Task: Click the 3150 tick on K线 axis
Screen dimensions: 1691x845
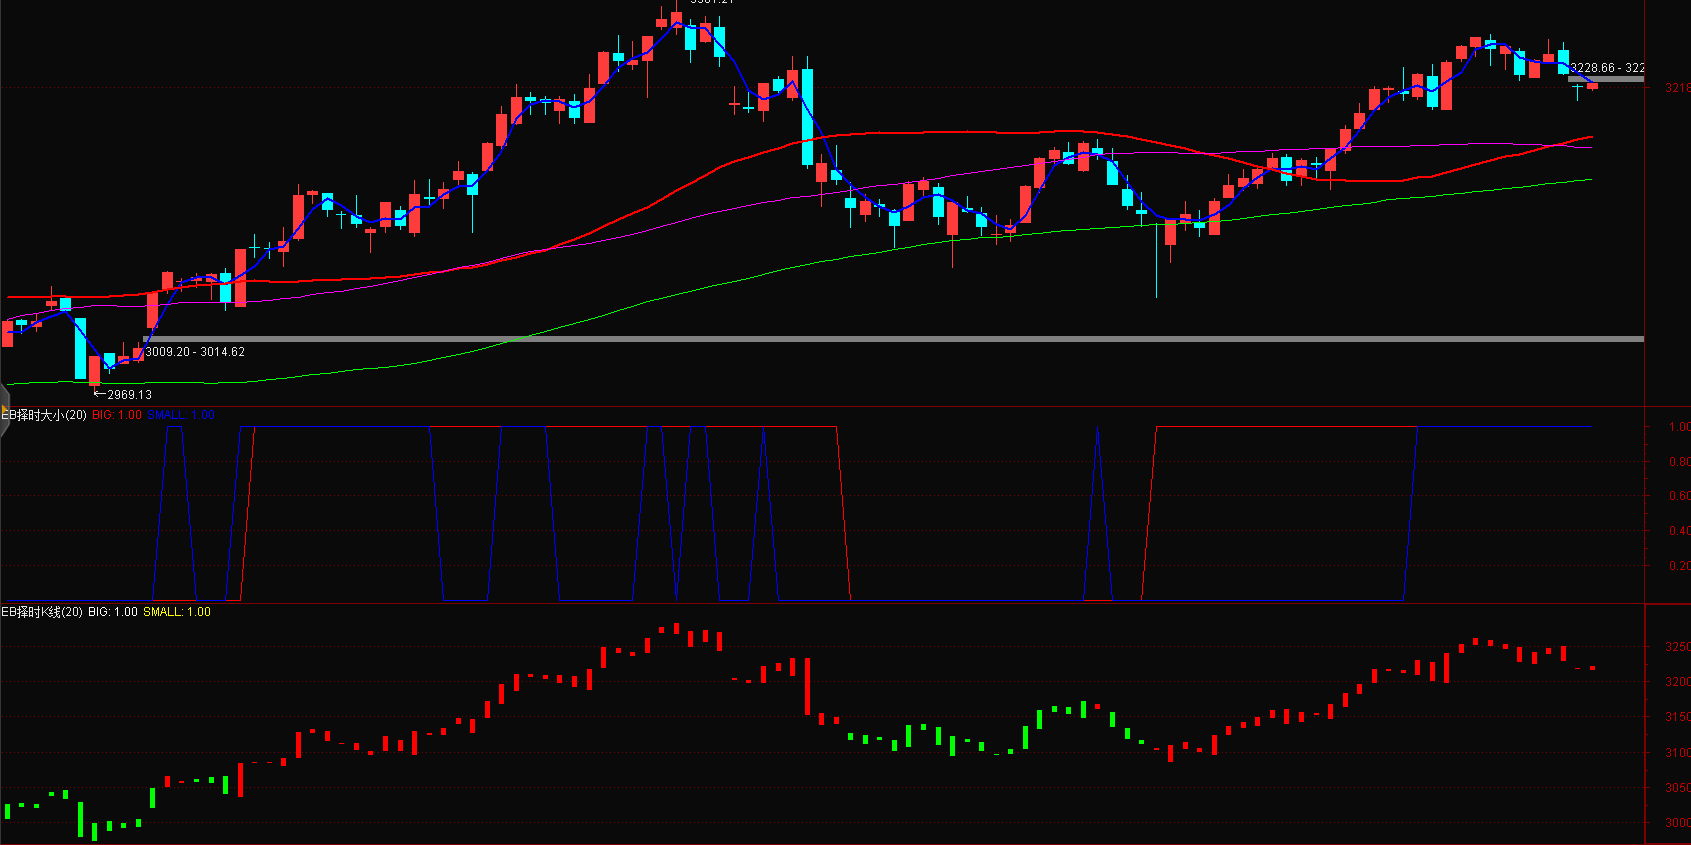Action: (x=1677, y=717)
